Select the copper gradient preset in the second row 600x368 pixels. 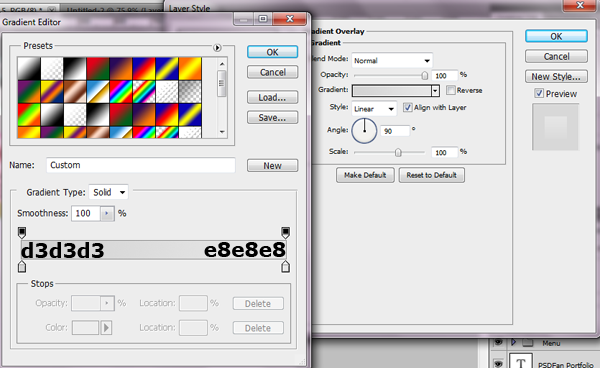pyautogui.click(x=75, y=91)
